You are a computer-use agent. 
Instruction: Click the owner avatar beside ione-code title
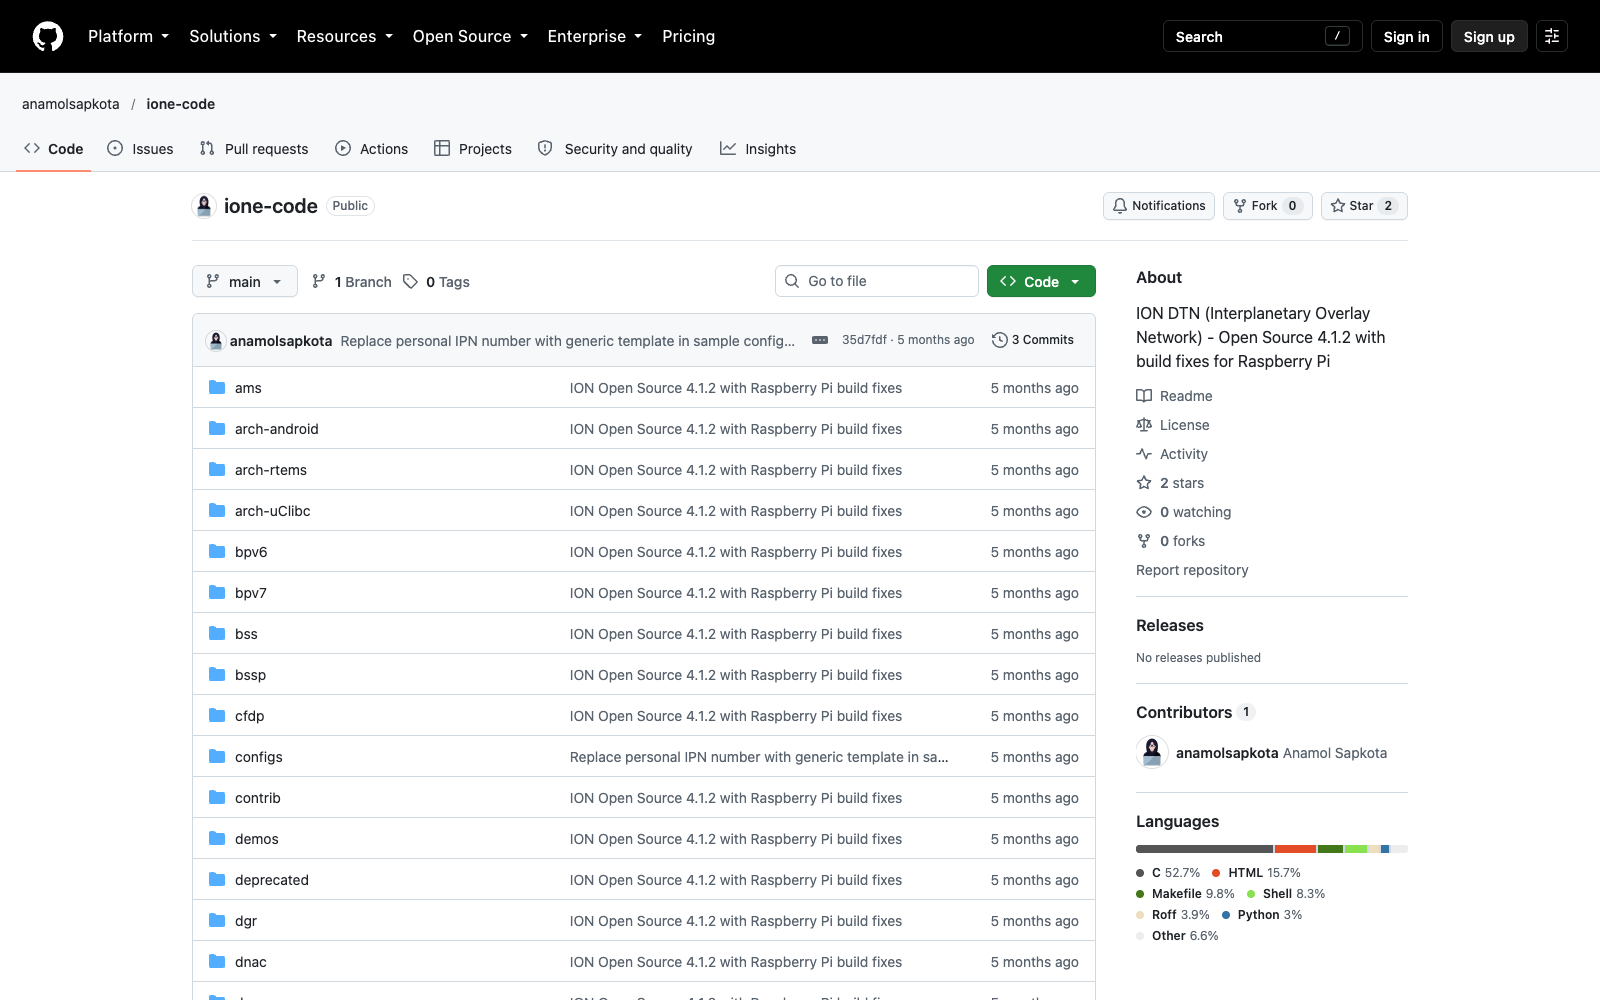point(204,206)
